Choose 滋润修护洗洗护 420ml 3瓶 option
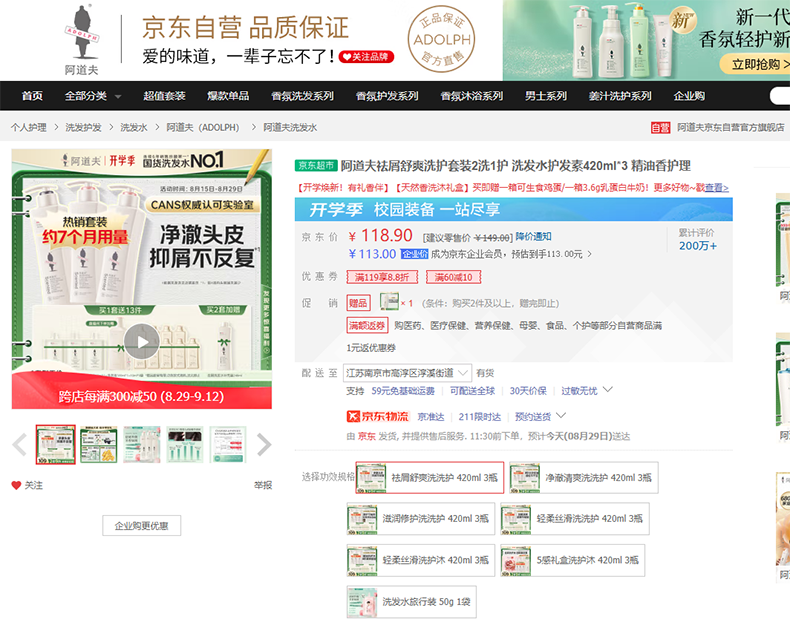 pyautogui.click(x=421, y=519)
